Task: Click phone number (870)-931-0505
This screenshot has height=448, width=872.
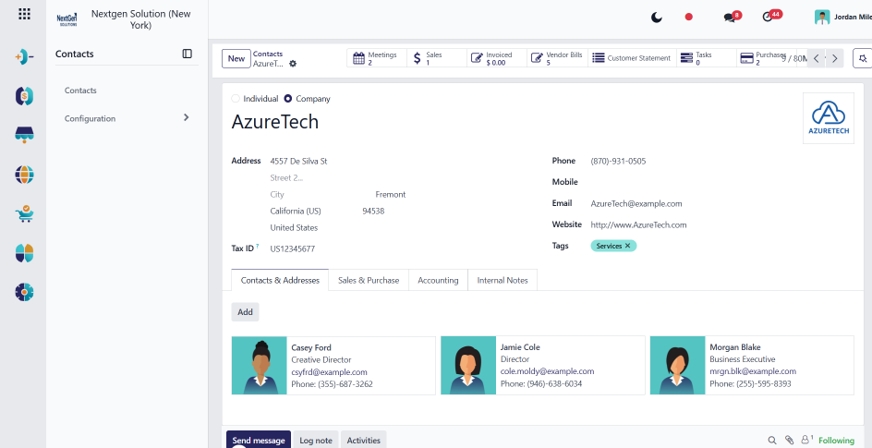Action: 618,161
